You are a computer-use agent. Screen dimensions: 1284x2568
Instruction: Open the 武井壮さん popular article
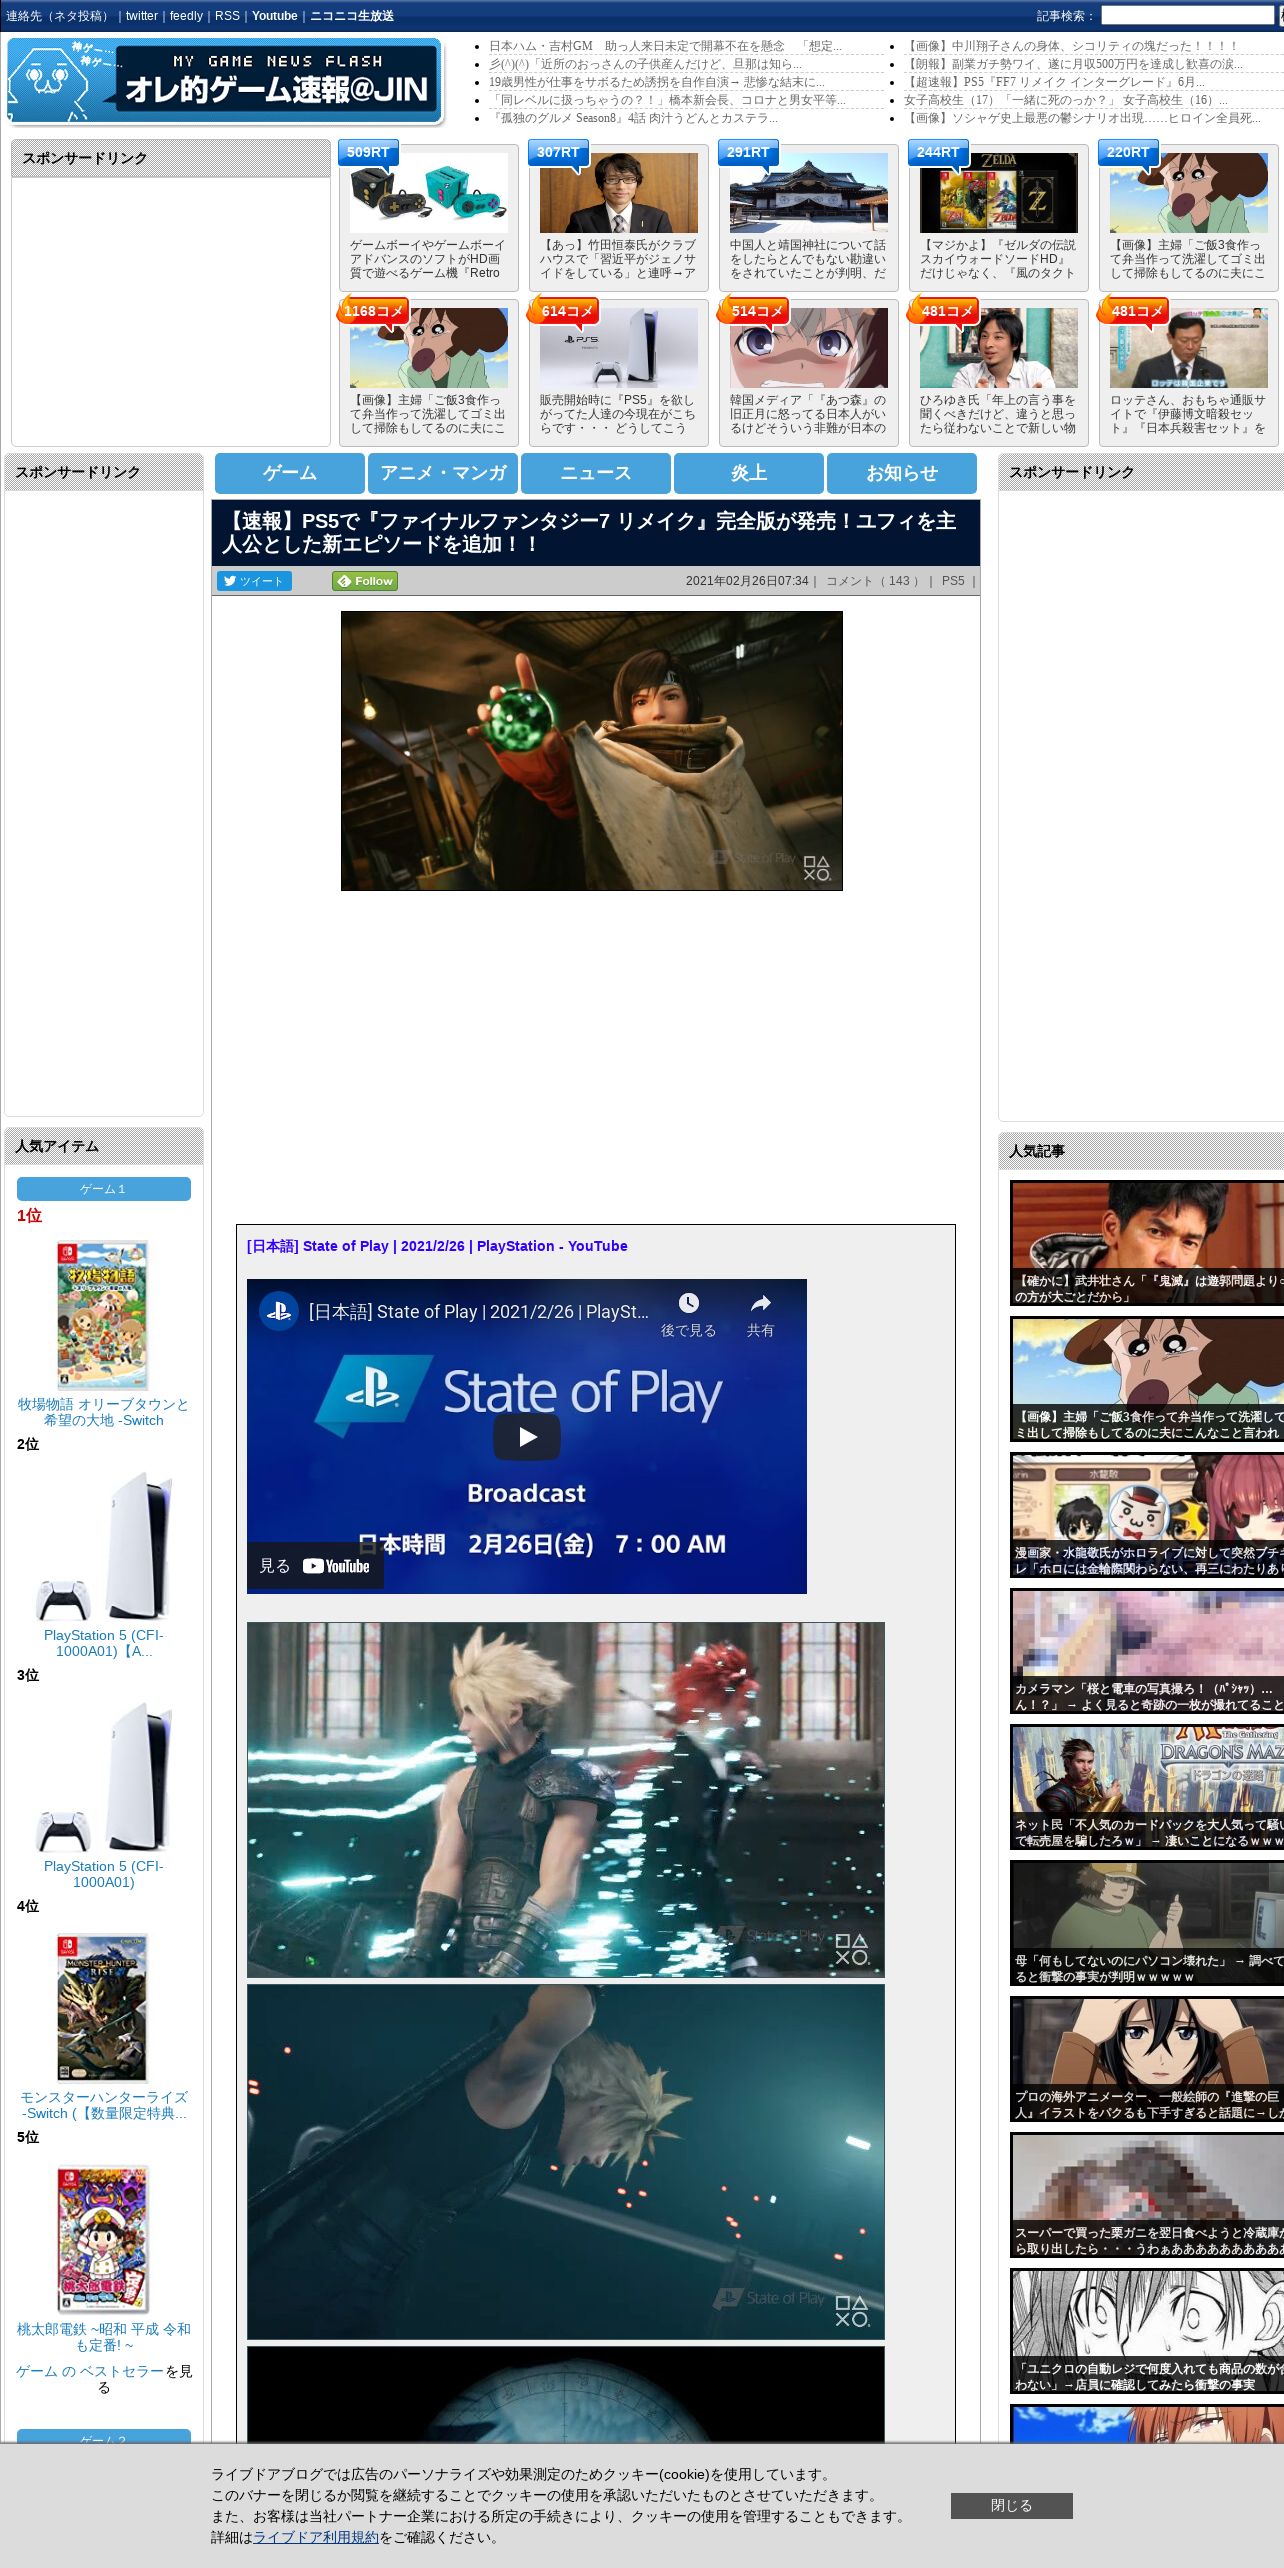click(1146, 1243)
